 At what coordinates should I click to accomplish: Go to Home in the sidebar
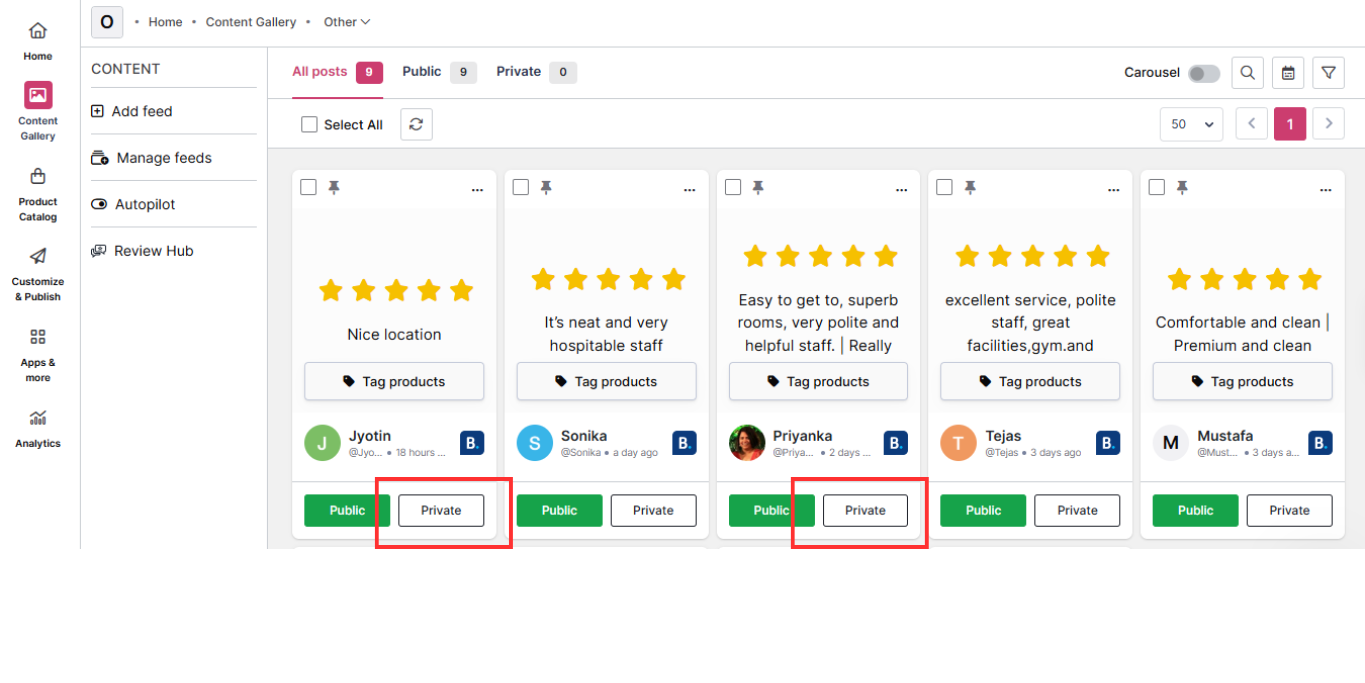(38, 41)
